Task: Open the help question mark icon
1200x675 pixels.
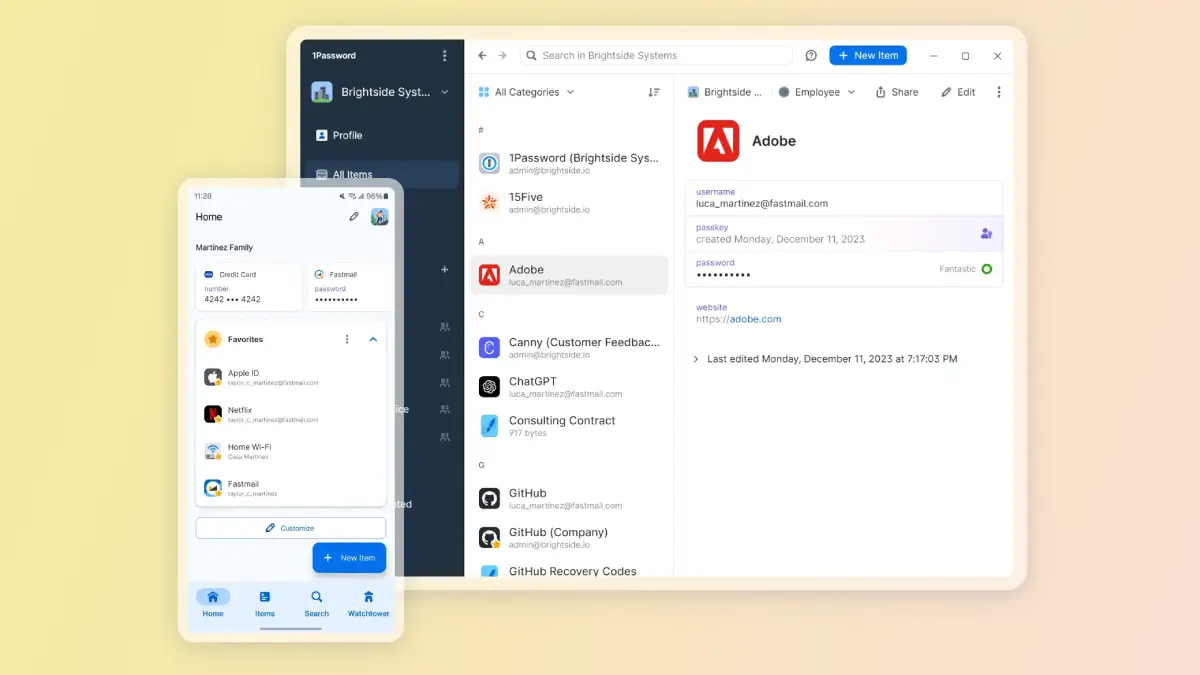Action: coord(811,56)
